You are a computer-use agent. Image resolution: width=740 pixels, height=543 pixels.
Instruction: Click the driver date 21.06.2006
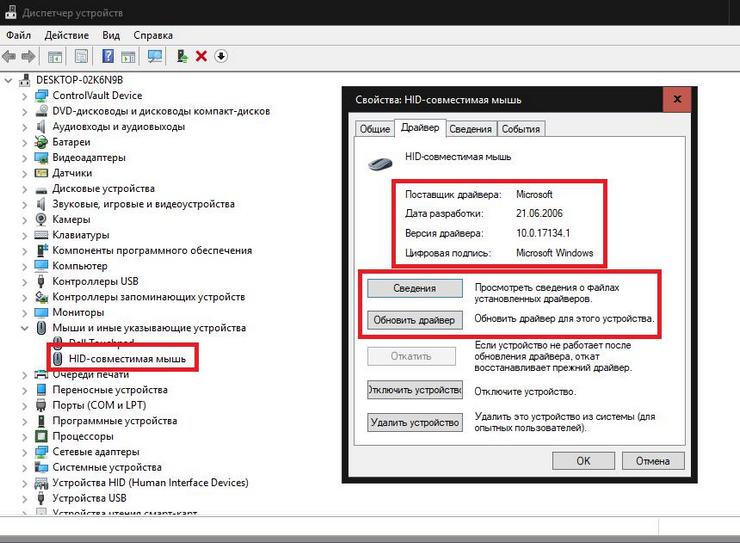(x=539, y=213)
